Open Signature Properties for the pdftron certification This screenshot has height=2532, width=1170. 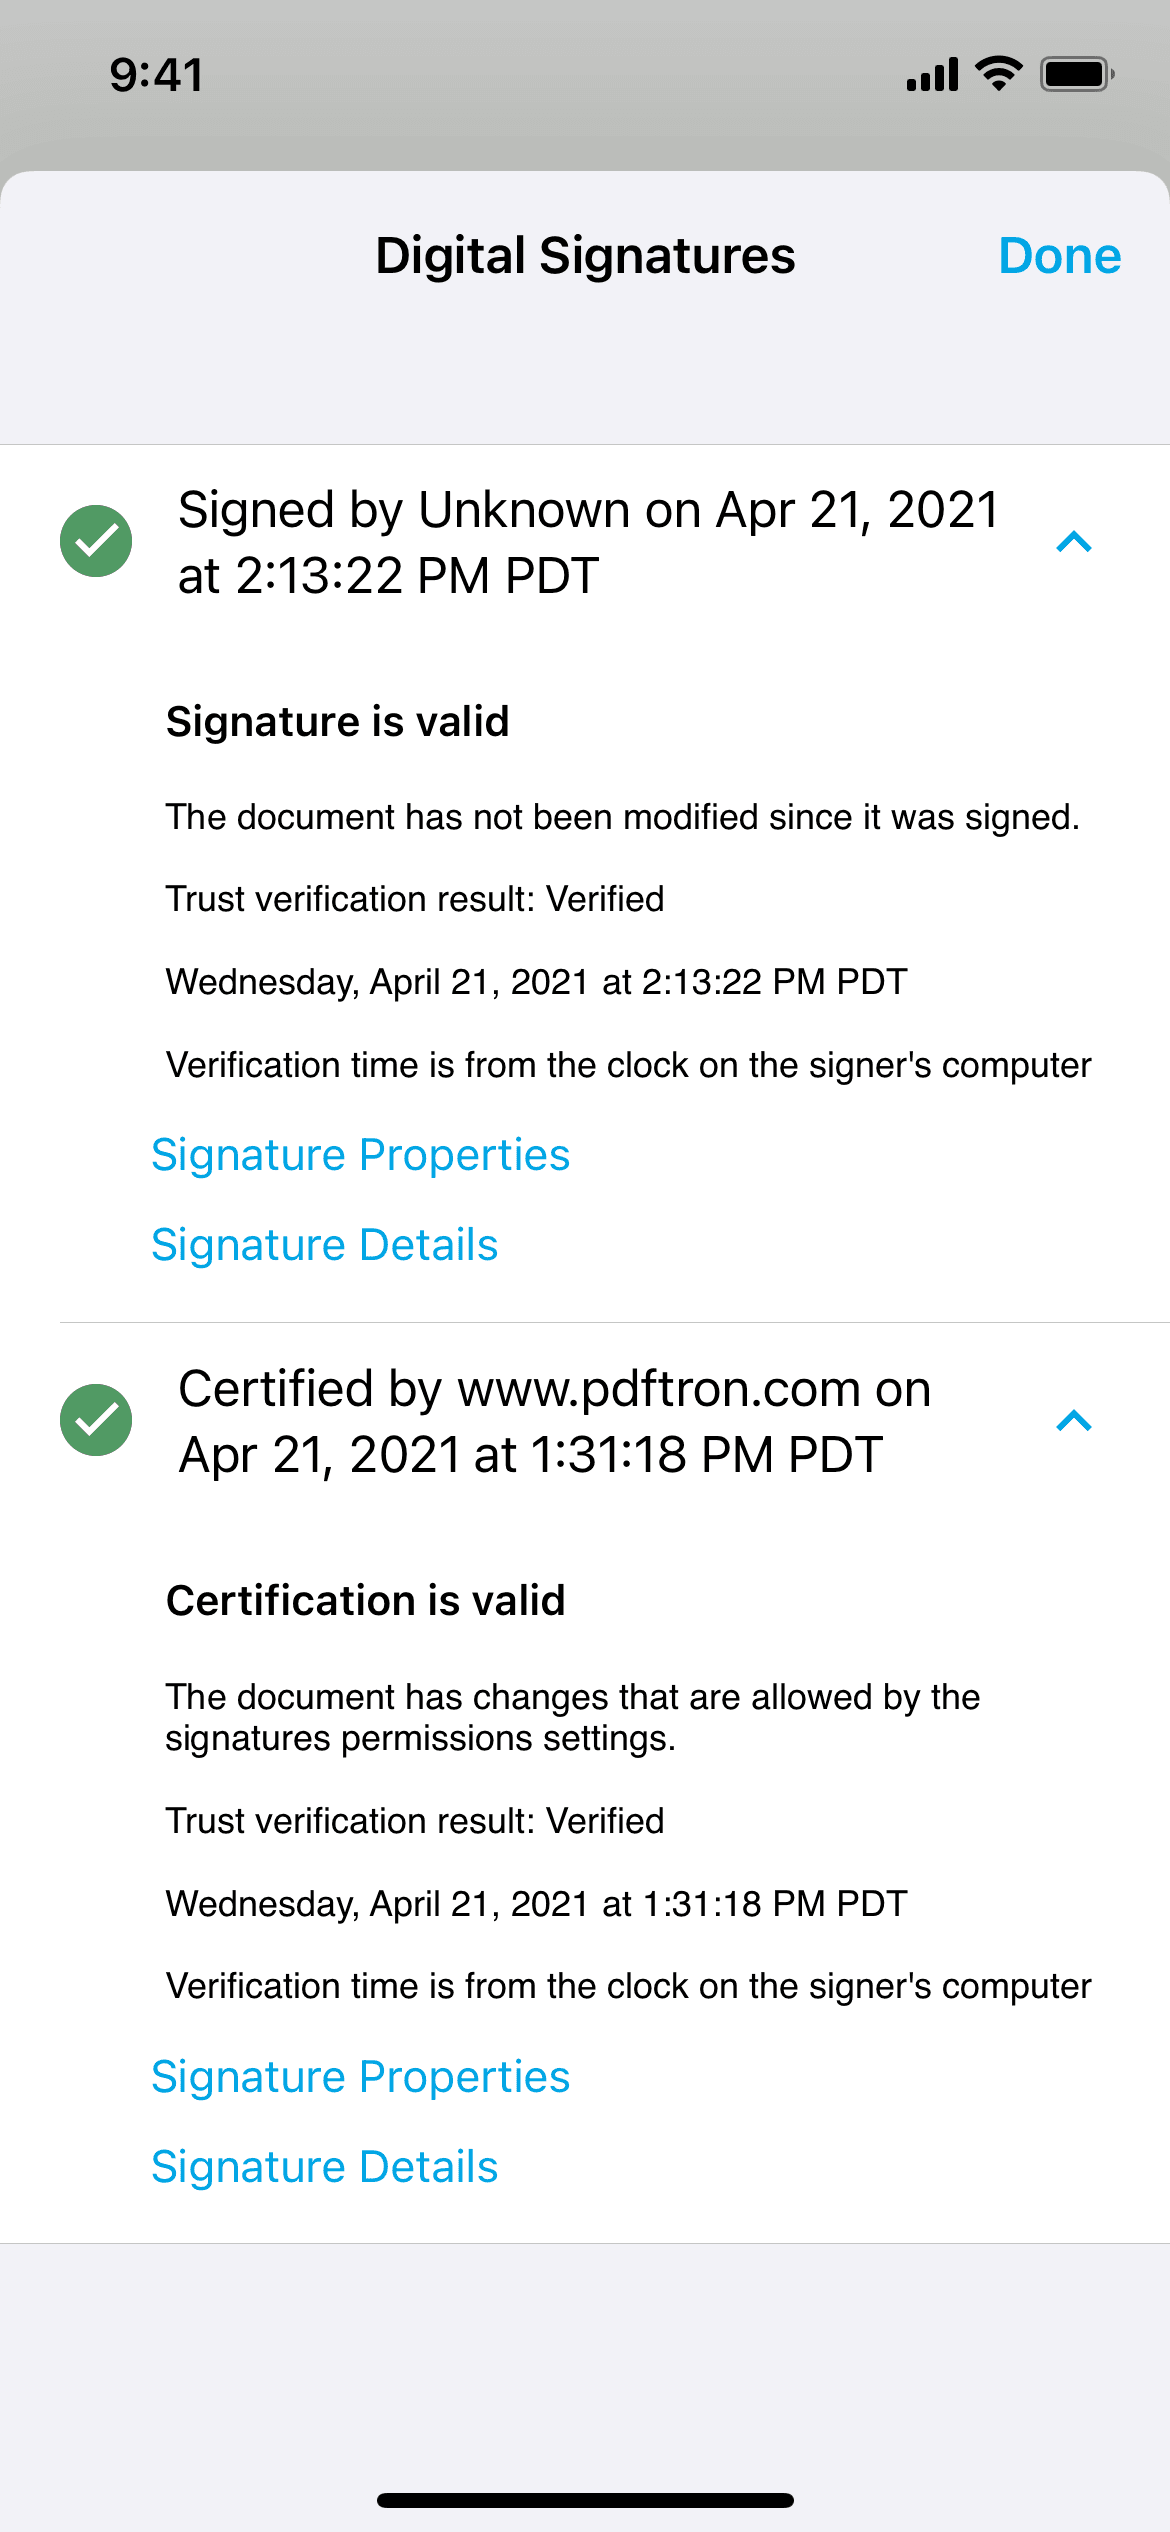[x=360, y=2077]
